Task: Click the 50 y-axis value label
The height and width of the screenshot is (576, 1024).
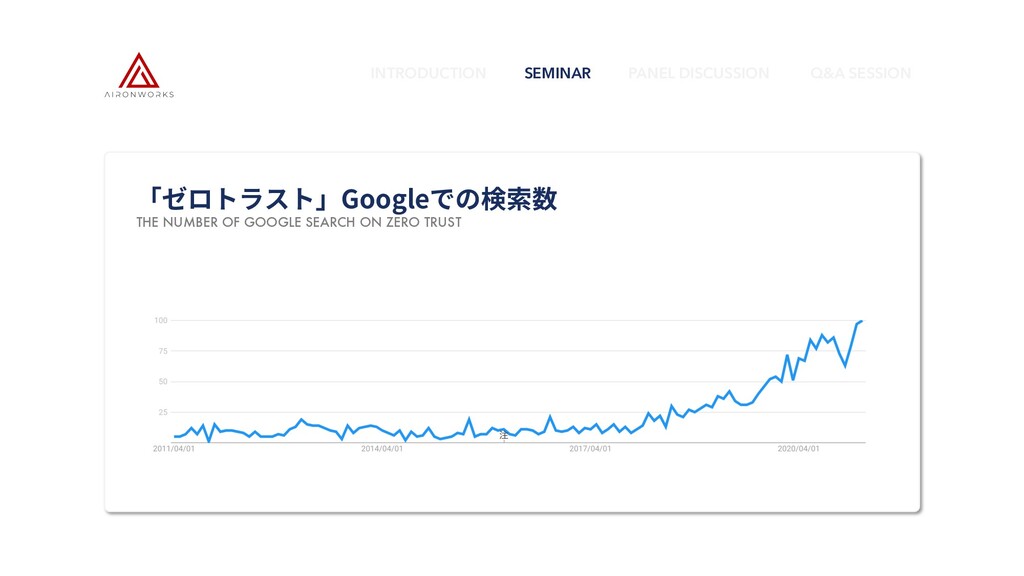Action: click(163, 381)
